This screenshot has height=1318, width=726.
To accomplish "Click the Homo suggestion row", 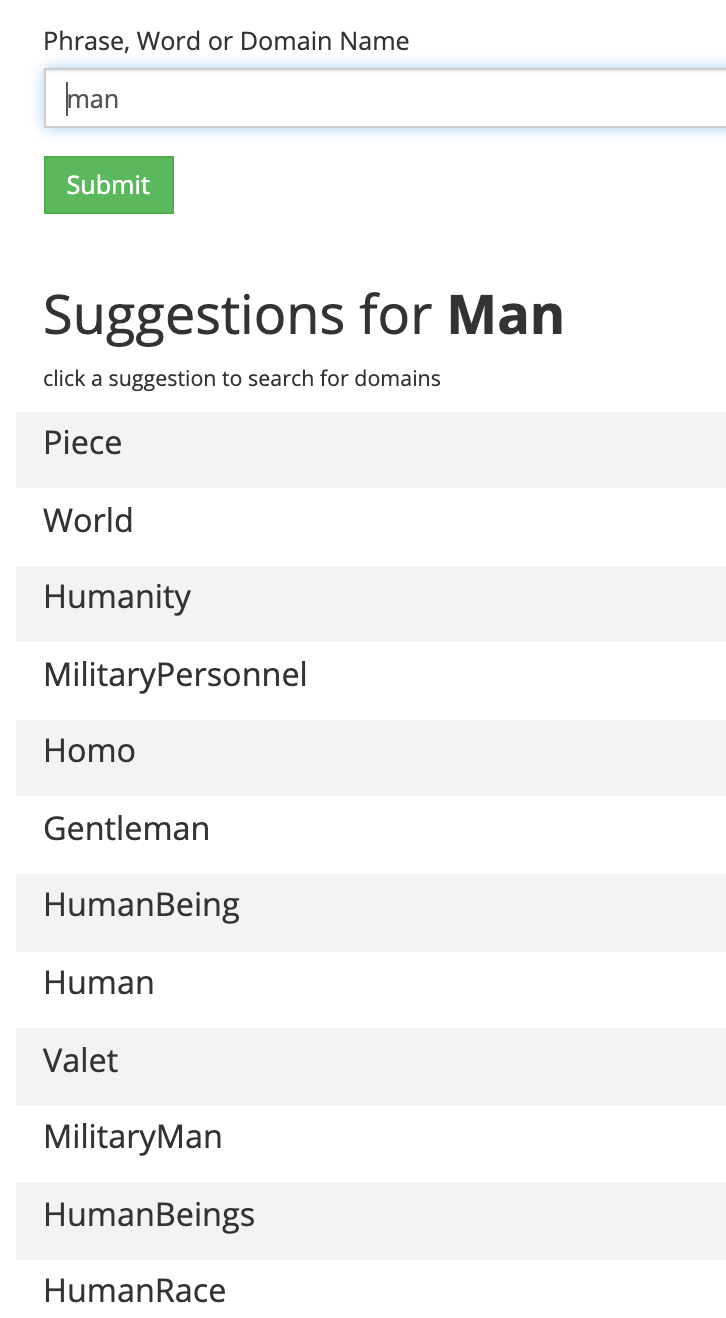I will point(89,751).
